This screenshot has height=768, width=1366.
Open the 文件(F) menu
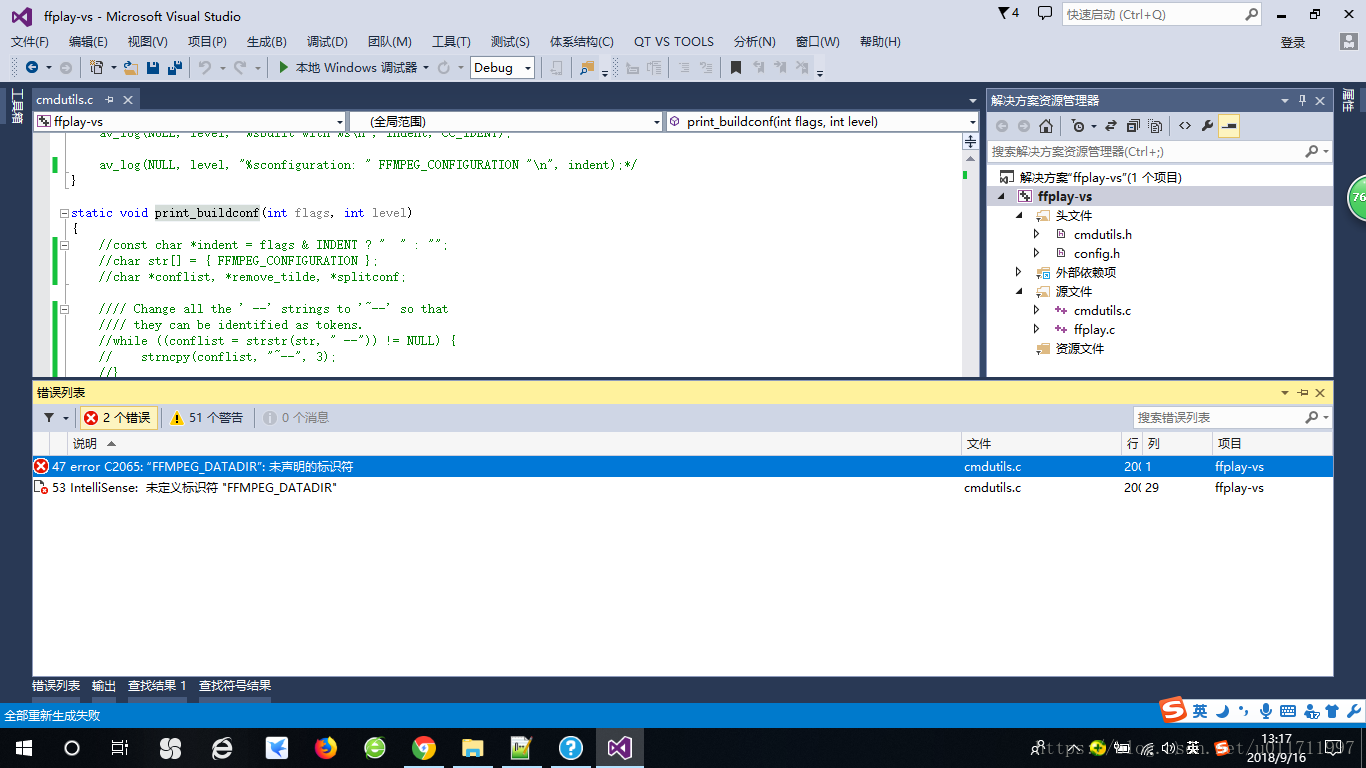point(30,41)
